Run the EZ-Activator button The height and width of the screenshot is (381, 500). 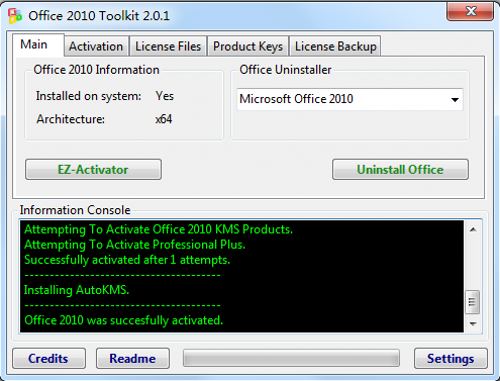pos(93,169)
